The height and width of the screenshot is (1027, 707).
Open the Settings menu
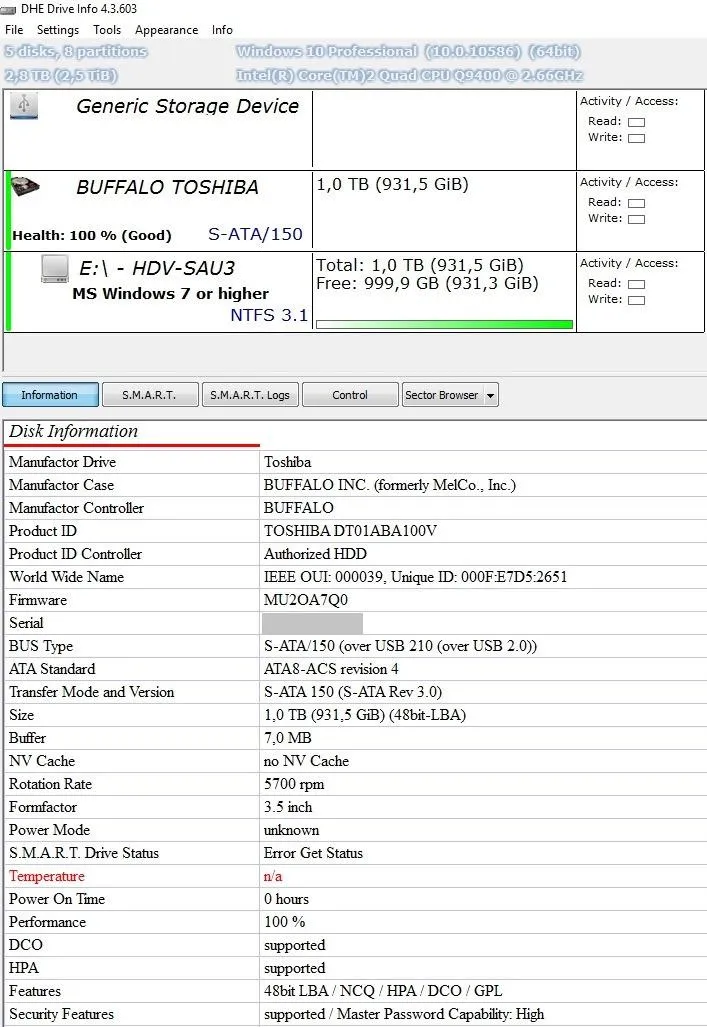[x=58, y=29]
